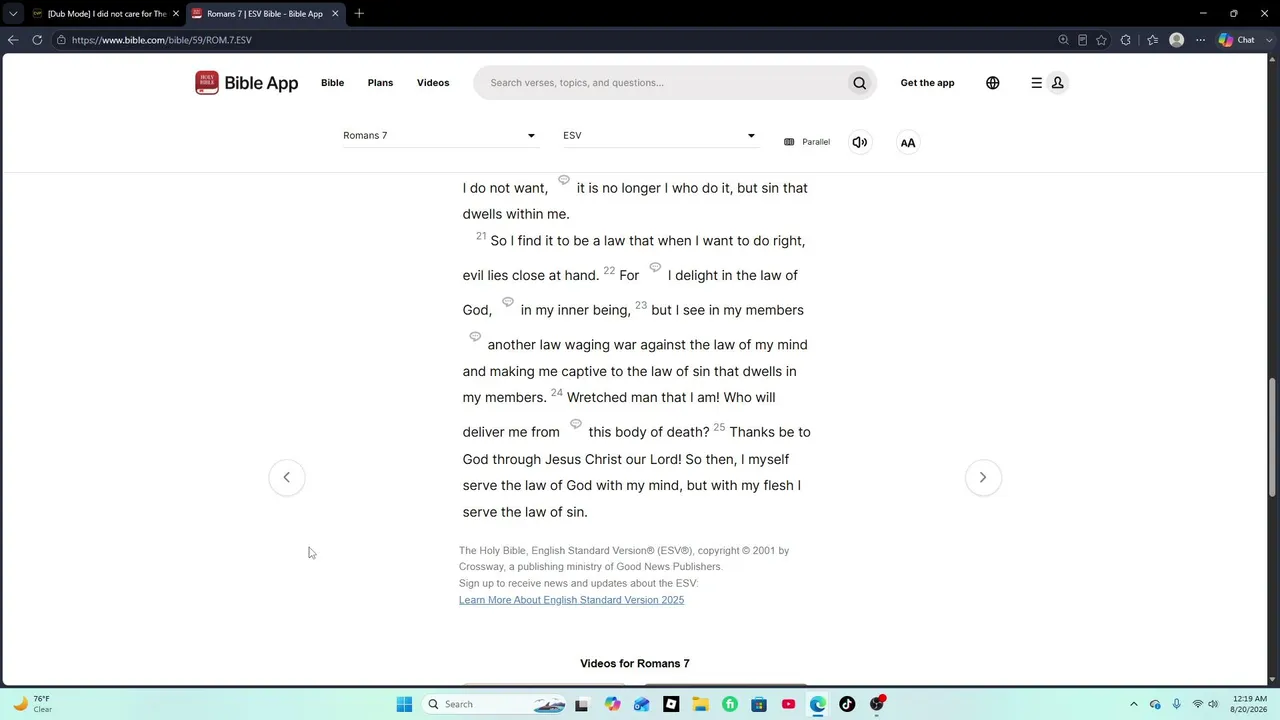Open the browser extensions puzzle icon
The width and height of the screenshot is (1280, 720).
coord(1126,40)
